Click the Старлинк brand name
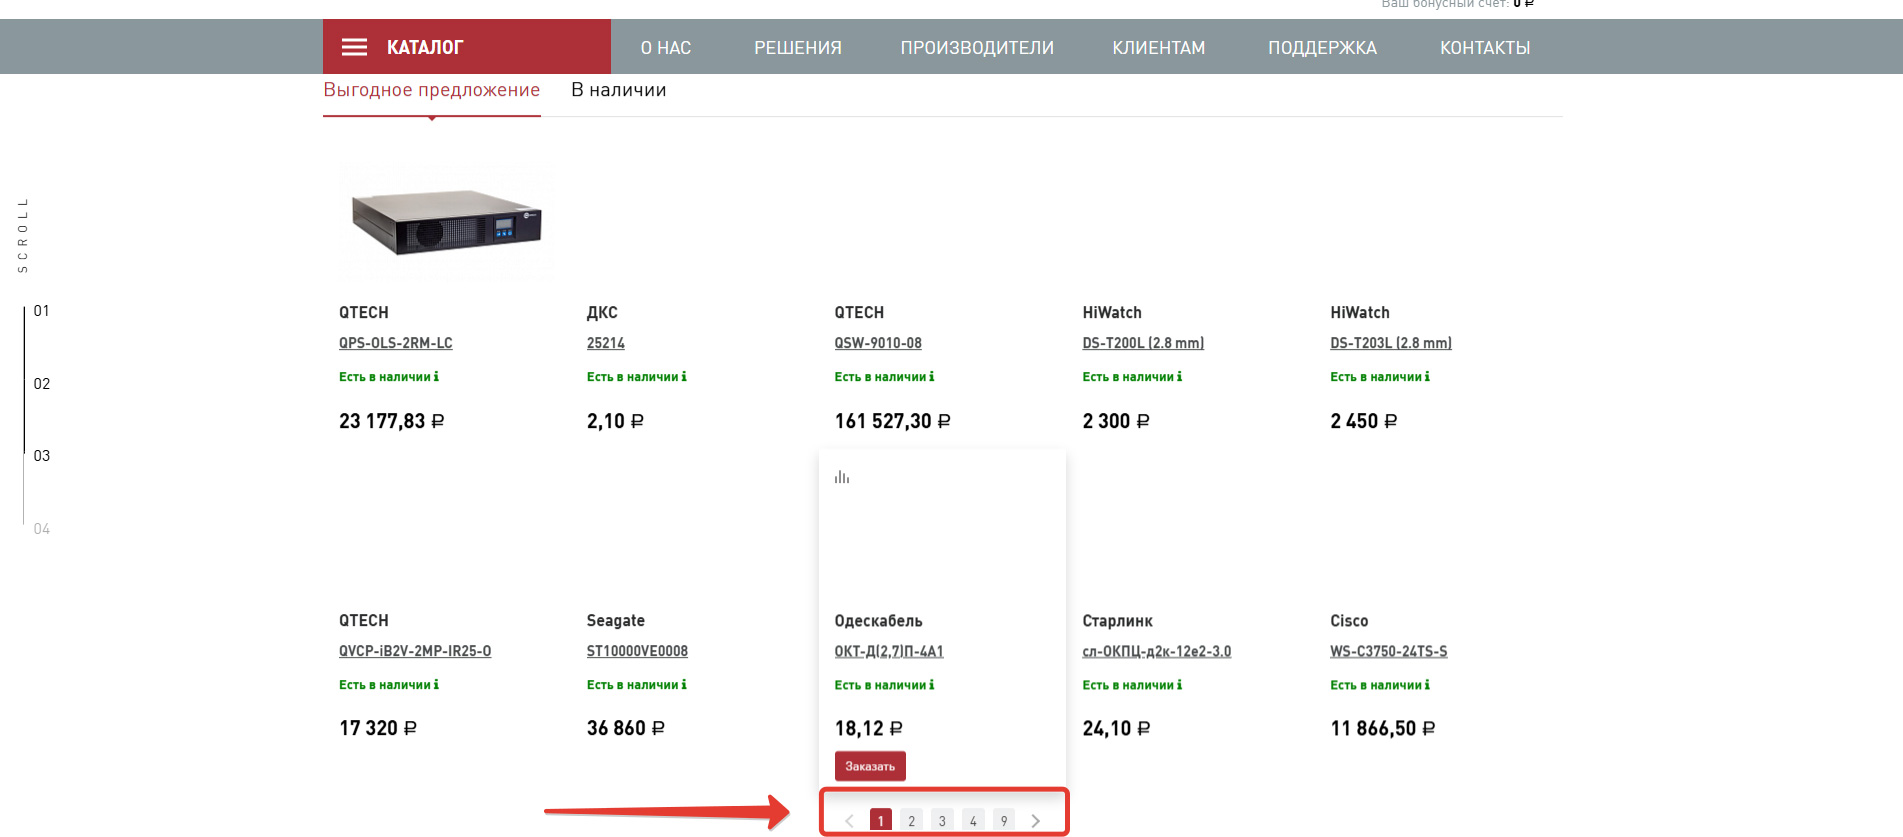This screenshot has height=837, width=1903. click(1118, 621)
